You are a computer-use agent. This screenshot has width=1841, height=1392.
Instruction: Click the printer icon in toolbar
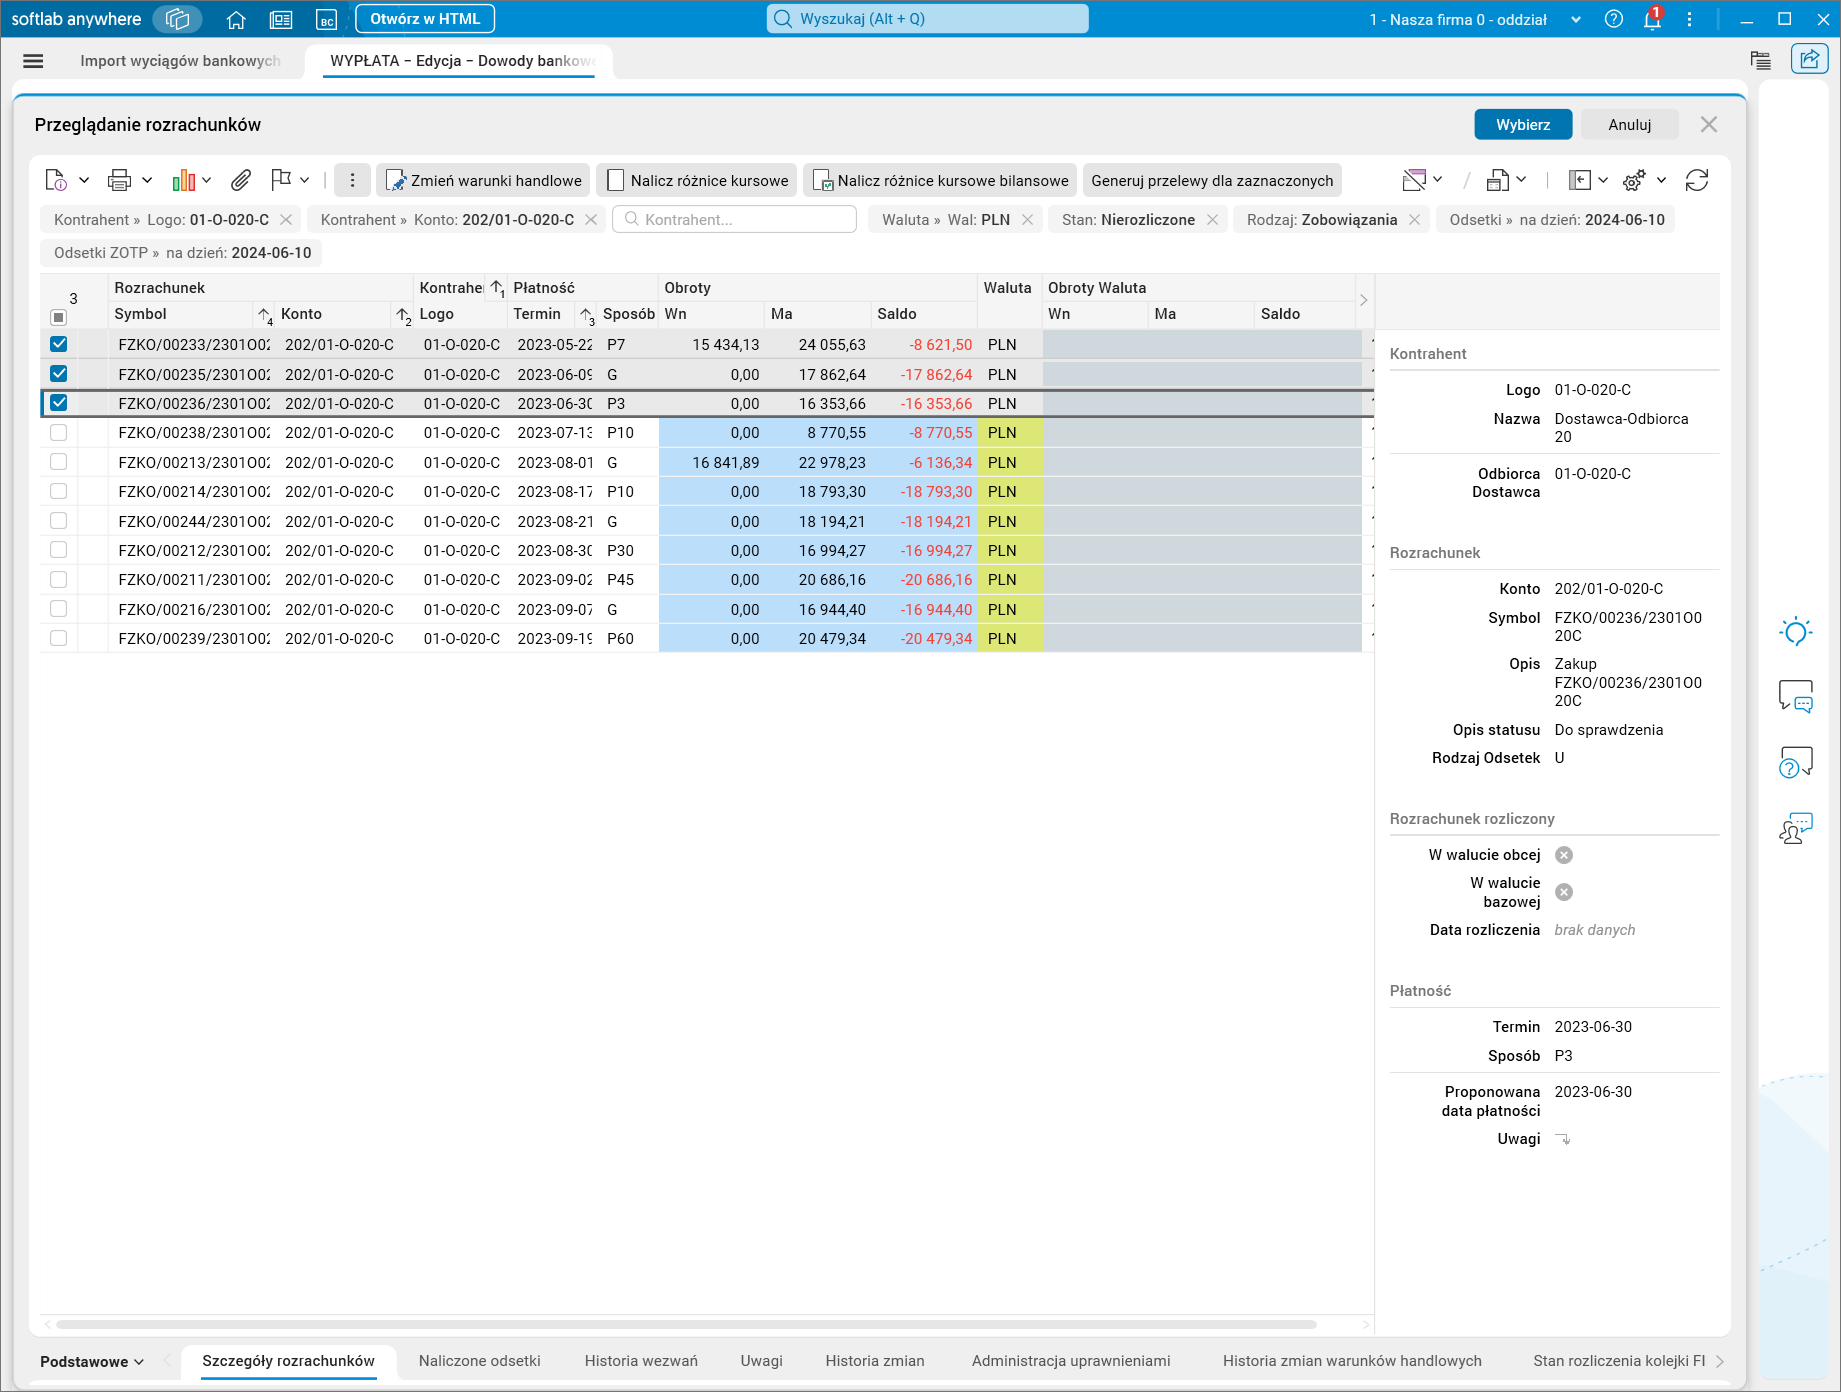(119, 180)
